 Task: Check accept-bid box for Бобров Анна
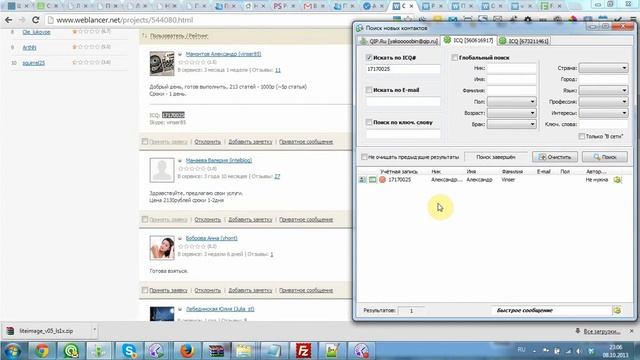tap(145, 290)
